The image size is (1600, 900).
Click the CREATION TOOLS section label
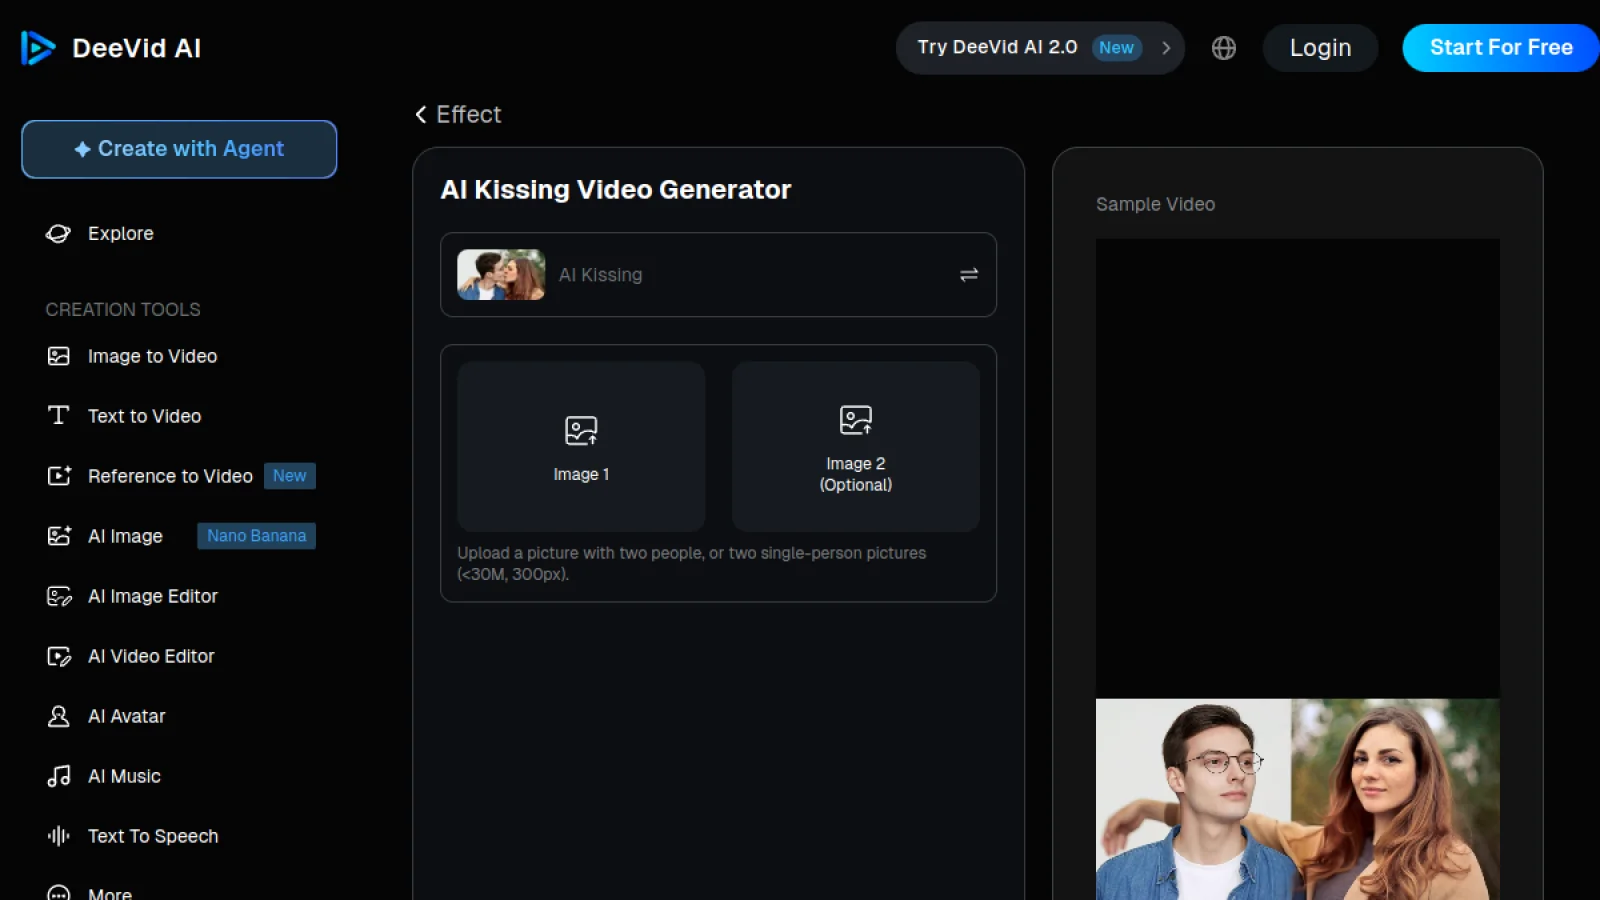click(x=123, y=310)
